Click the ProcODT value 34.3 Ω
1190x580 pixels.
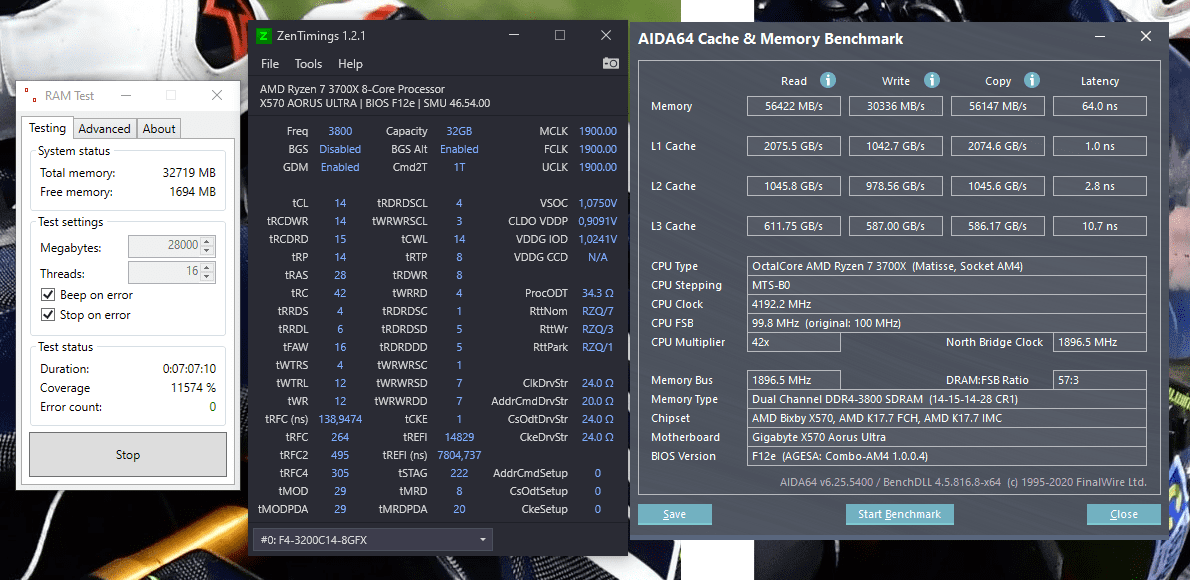(x=599, y=293)
